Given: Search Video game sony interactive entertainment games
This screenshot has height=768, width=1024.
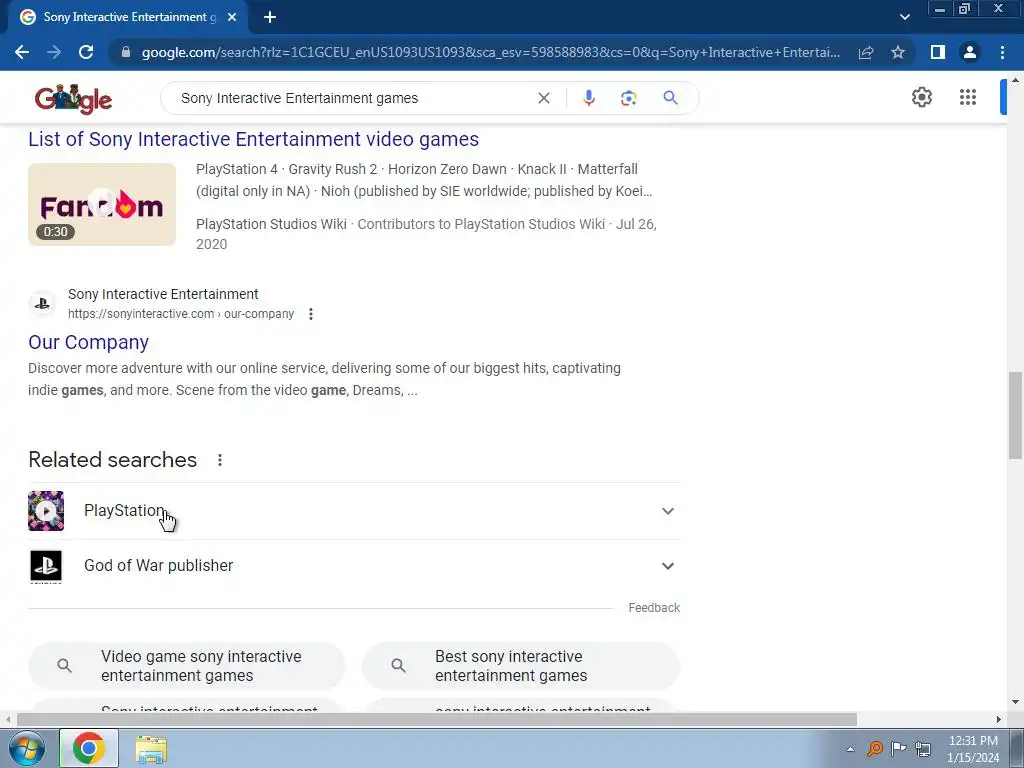Looking at the screenshot, I should point(187,666).
